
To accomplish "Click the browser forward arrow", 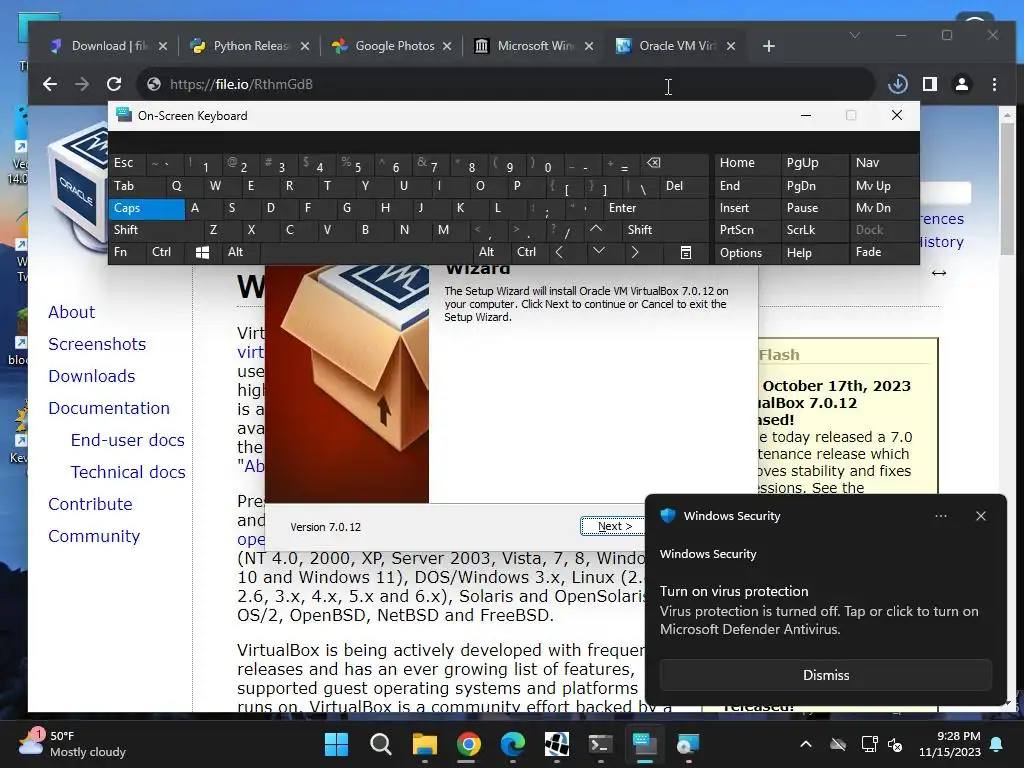I will (x=82, y=84).
